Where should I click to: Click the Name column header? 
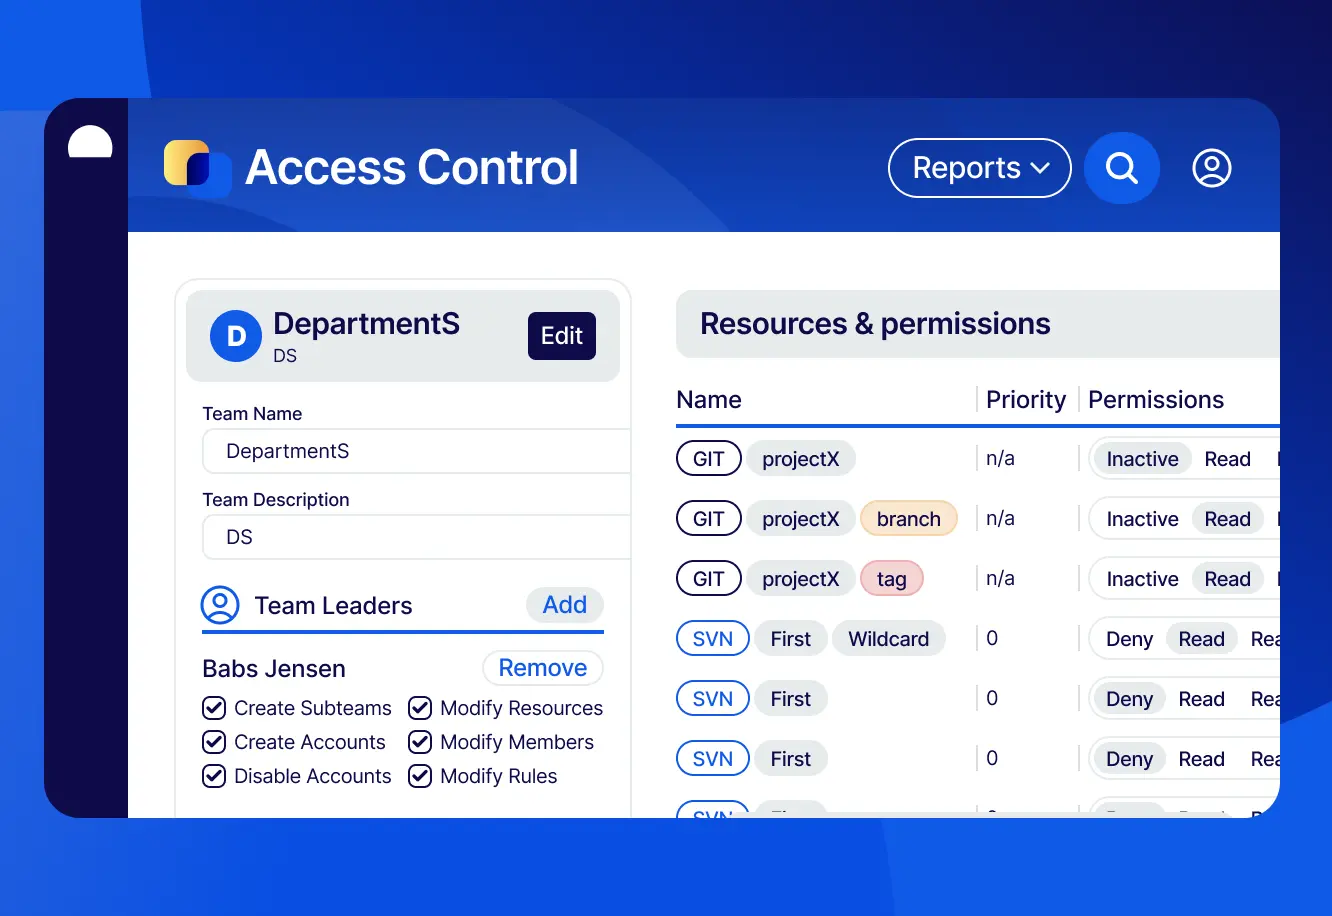tap(709, 400)
